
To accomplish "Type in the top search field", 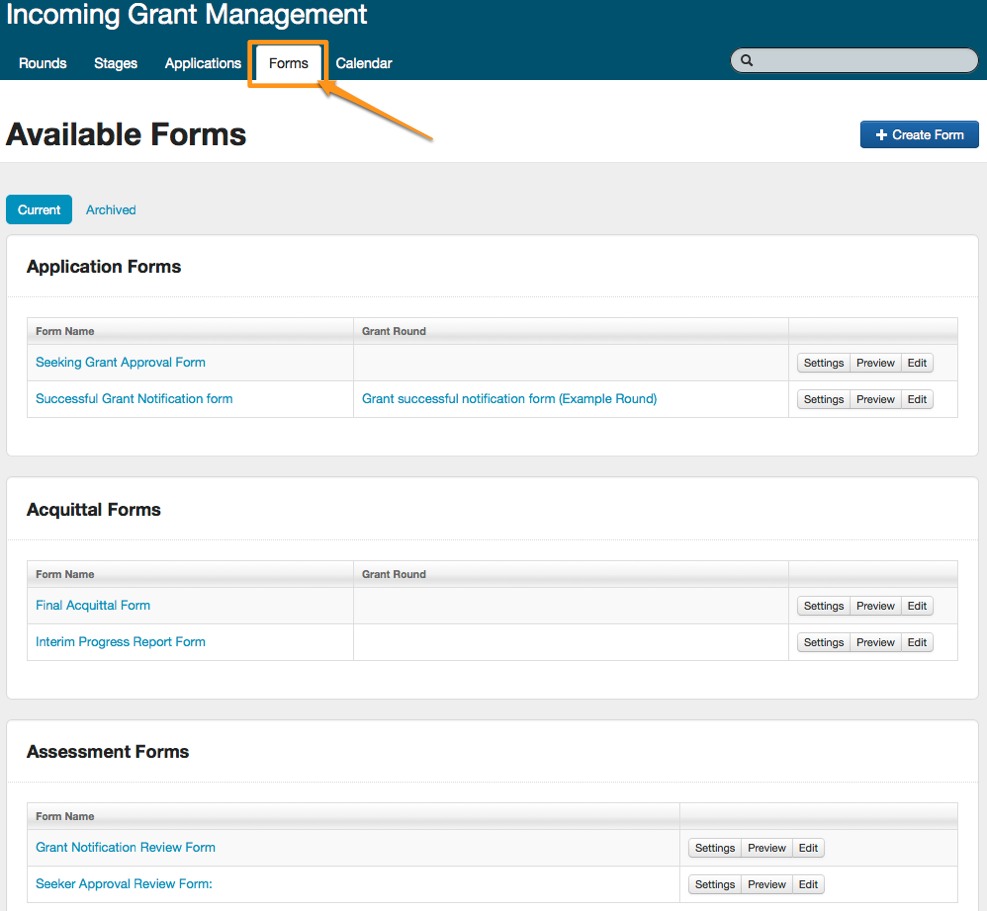I will [860, 61].
